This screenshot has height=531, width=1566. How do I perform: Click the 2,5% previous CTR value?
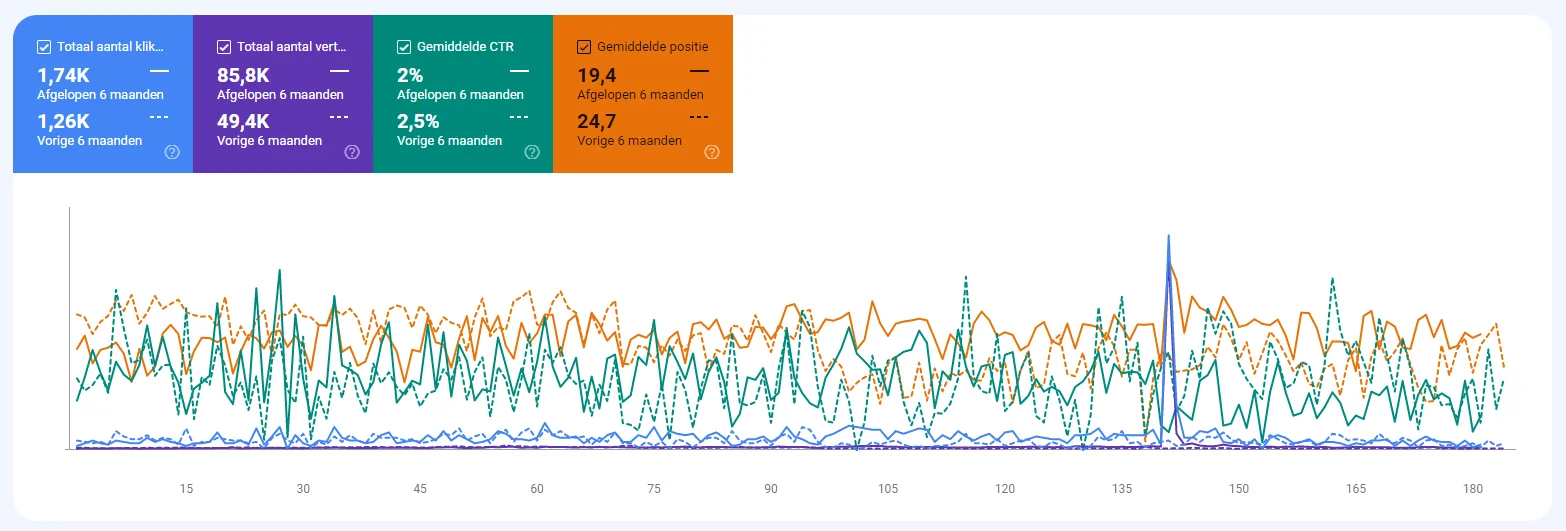point(418,122)
